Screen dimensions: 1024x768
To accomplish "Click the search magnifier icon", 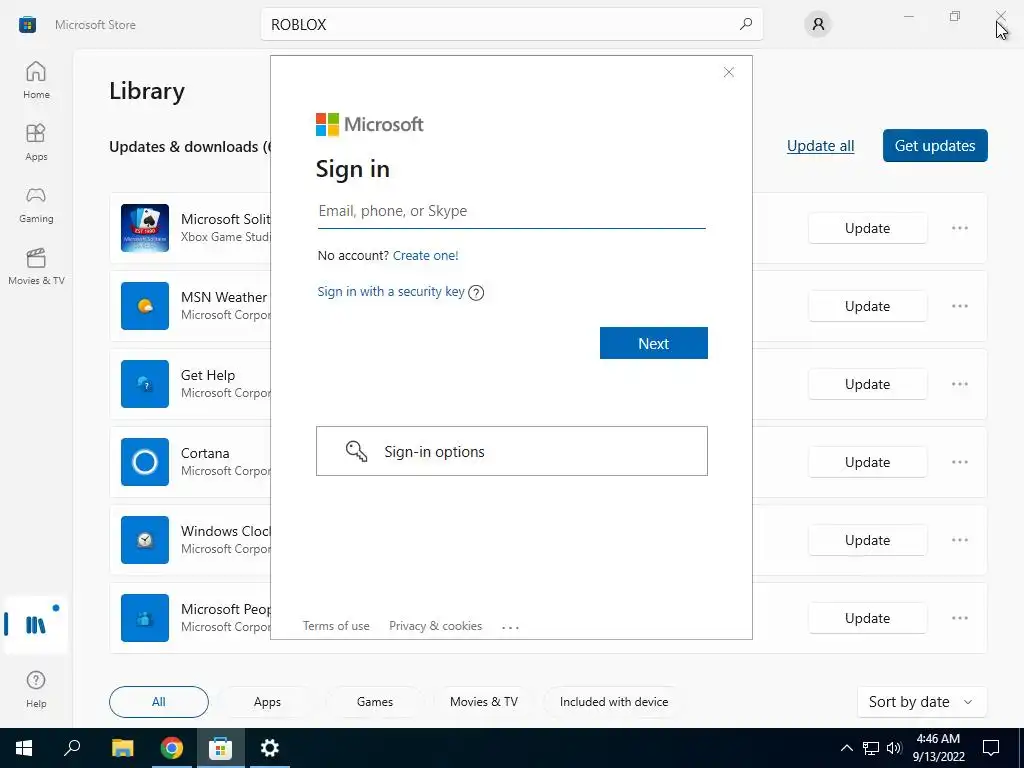I will click(x=745, y=24).
